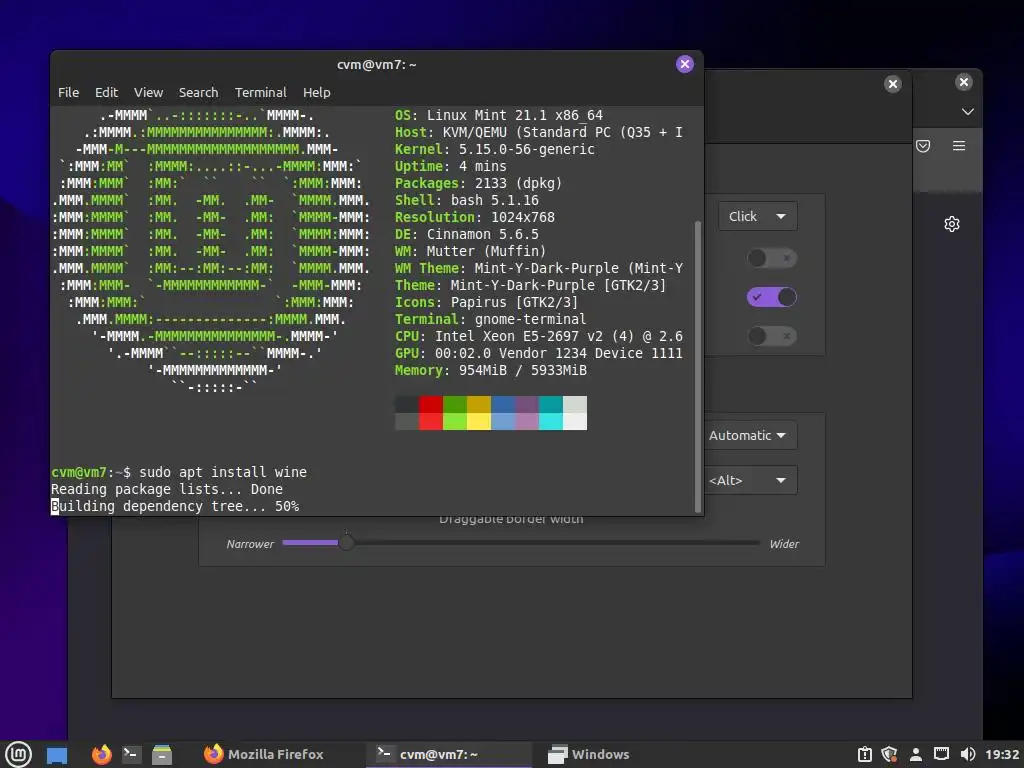Click the 'sudo apt install wine' command text
Viewport: 1024px width, 768px height.
223,472
